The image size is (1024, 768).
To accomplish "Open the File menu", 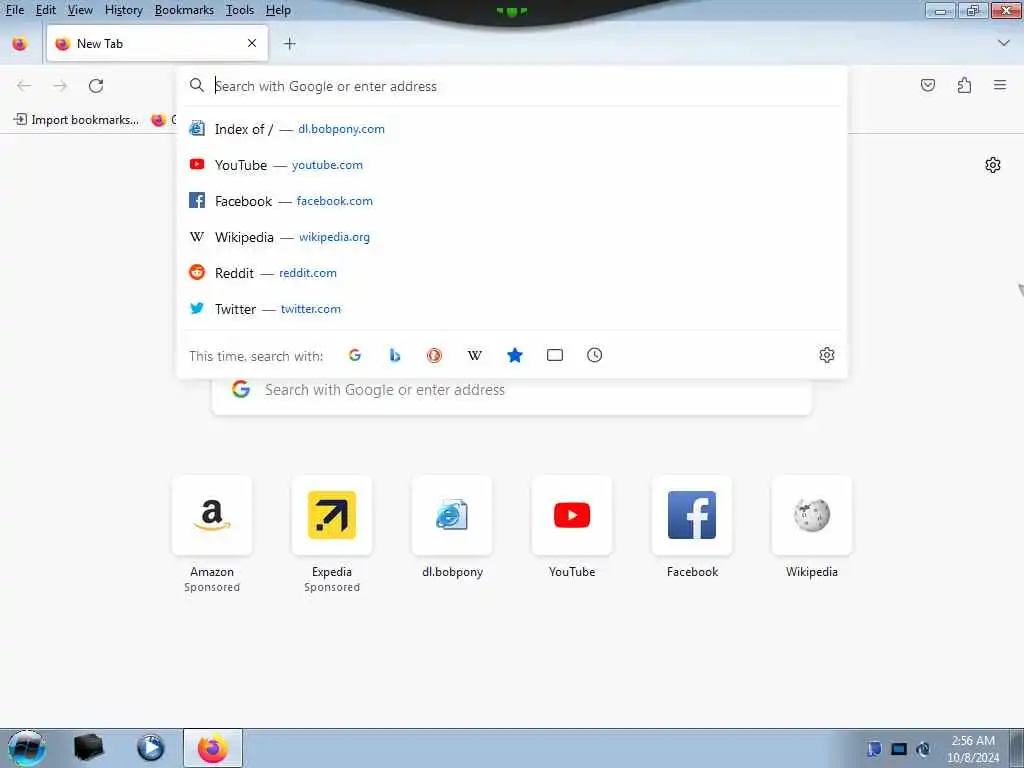I will click(14, 10).
